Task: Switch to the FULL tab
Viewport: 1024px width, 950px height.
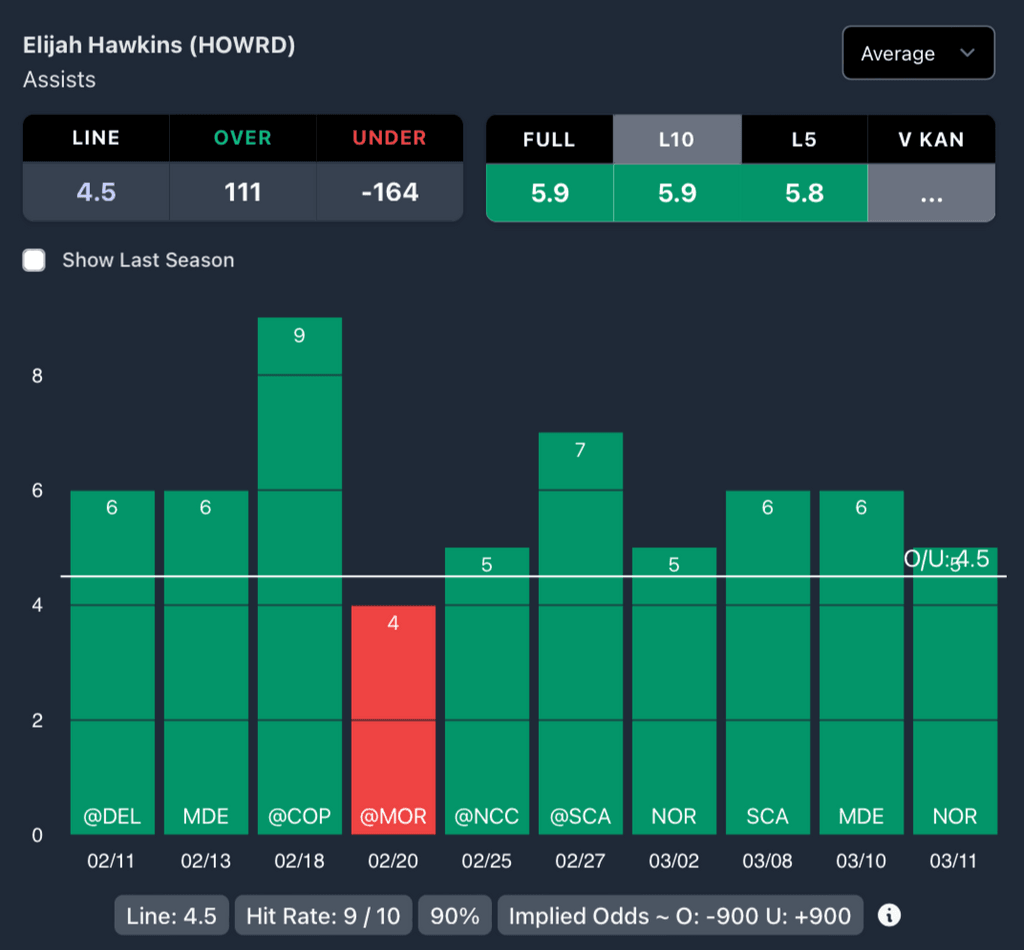Action: [x=549, y=139]
